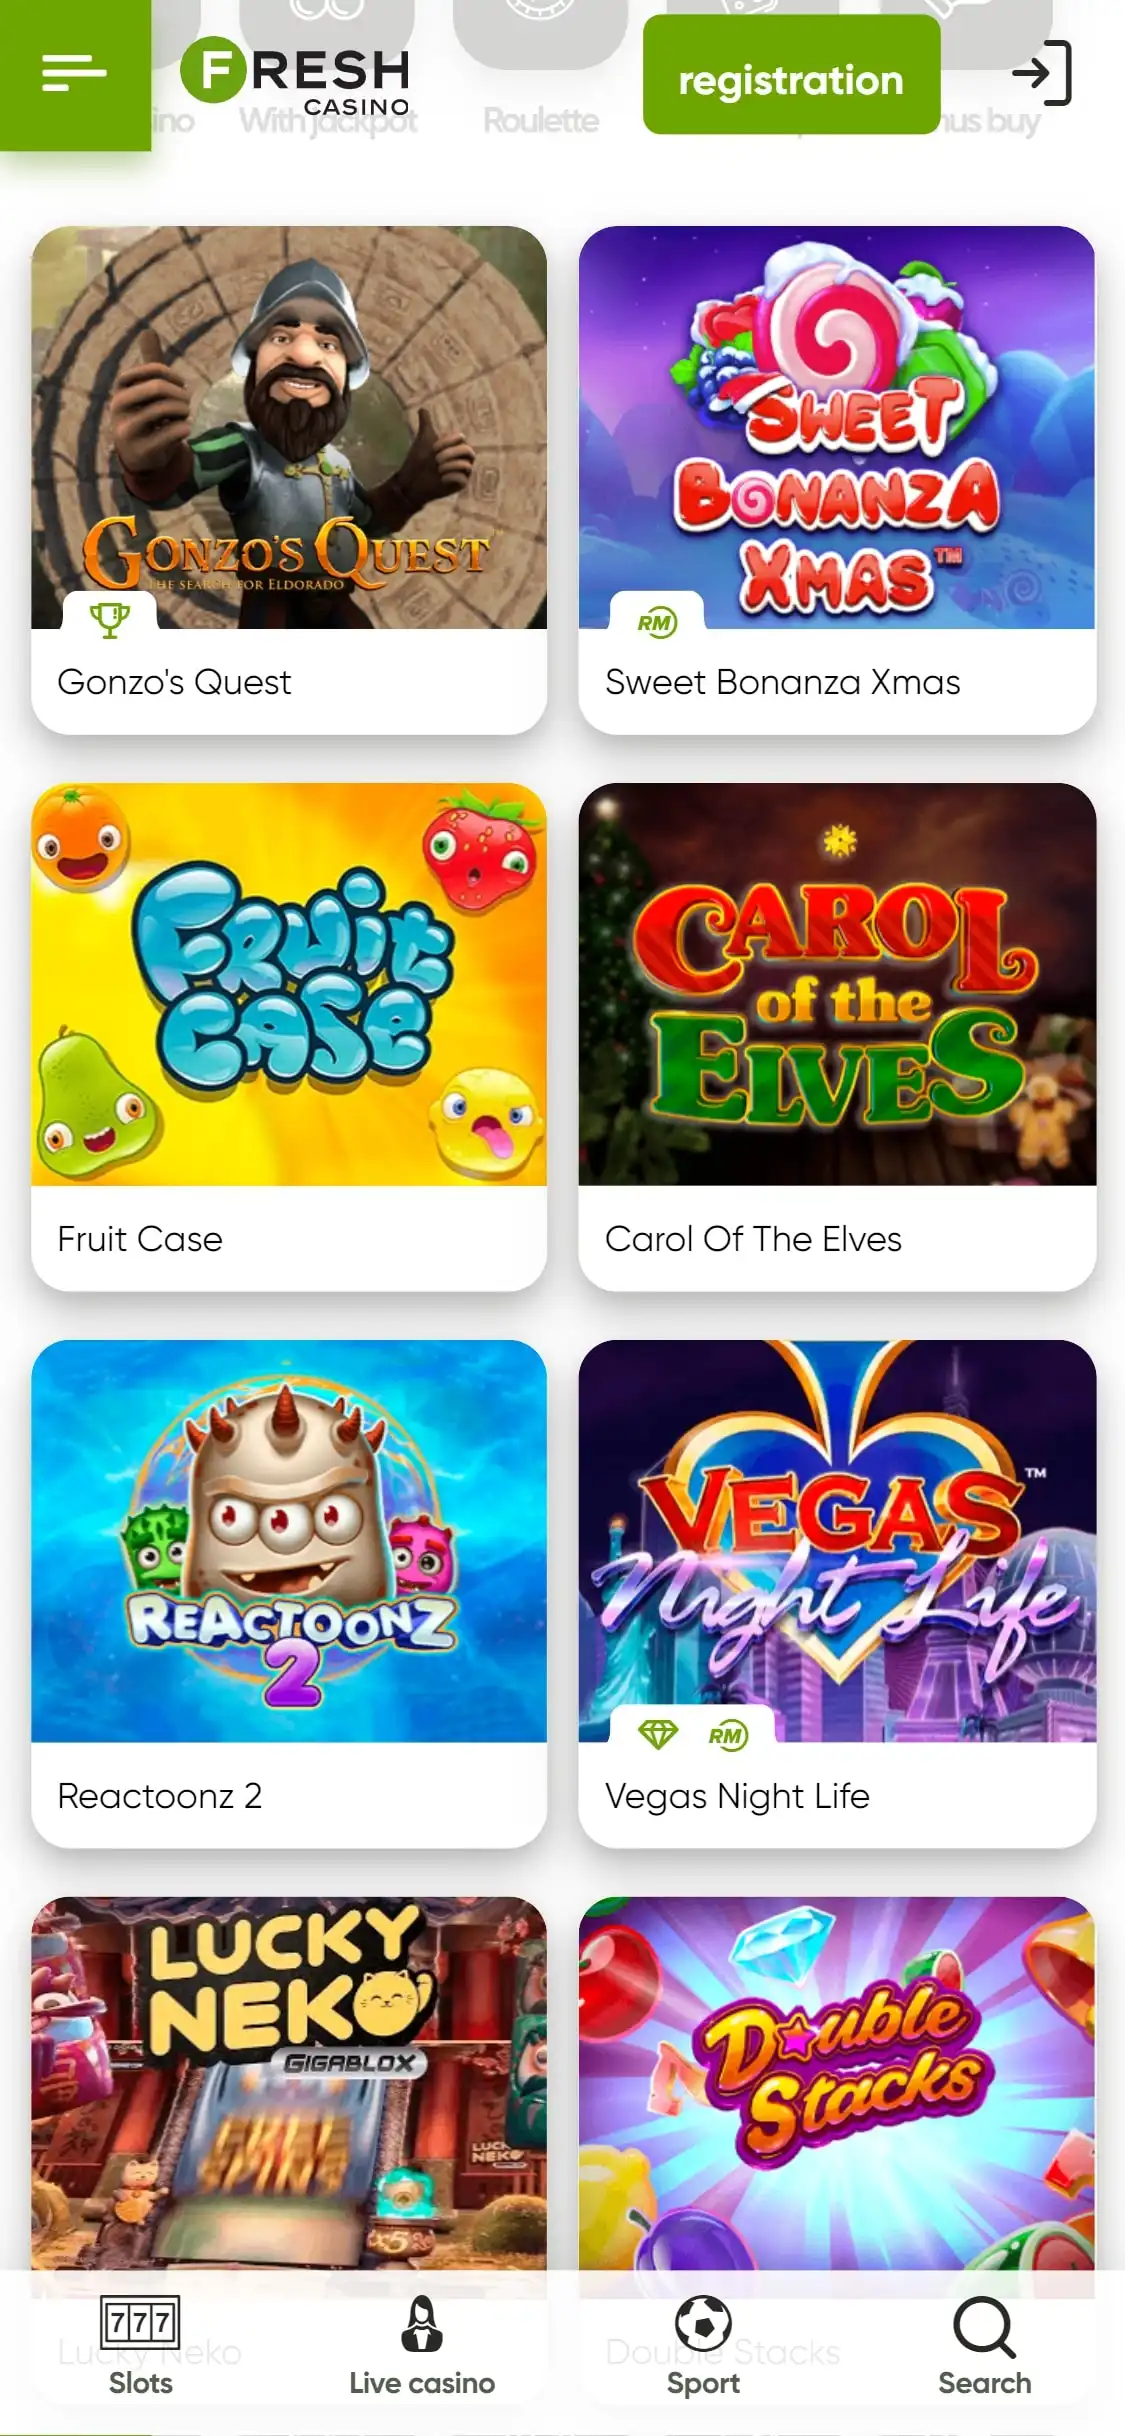Screen dimensions: 1125x2436
Task: Open the hamburger menu
Action: (75, 73)
